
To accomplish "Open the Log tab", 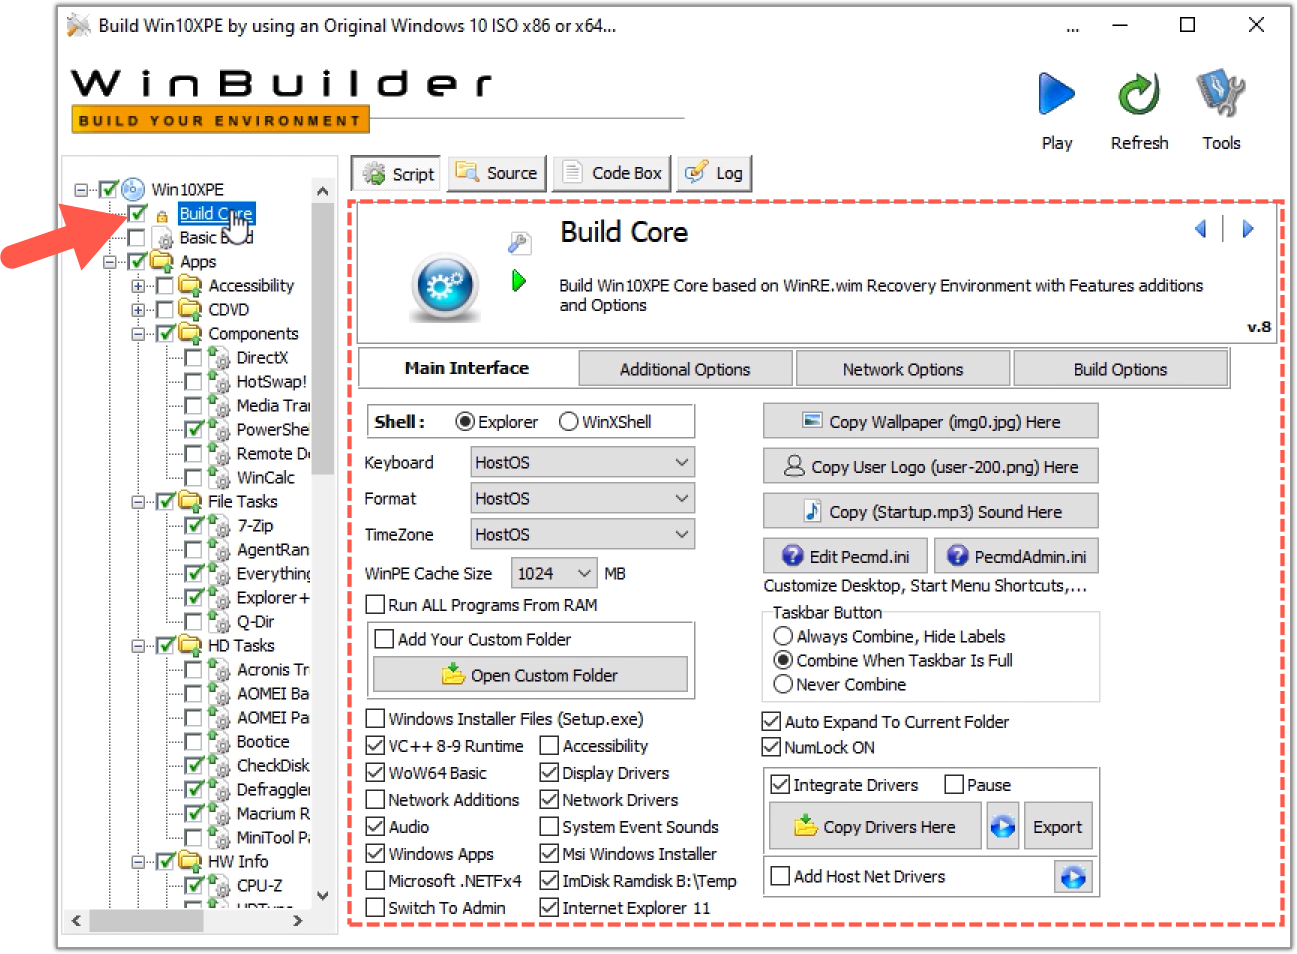I will tap(714, 173).
